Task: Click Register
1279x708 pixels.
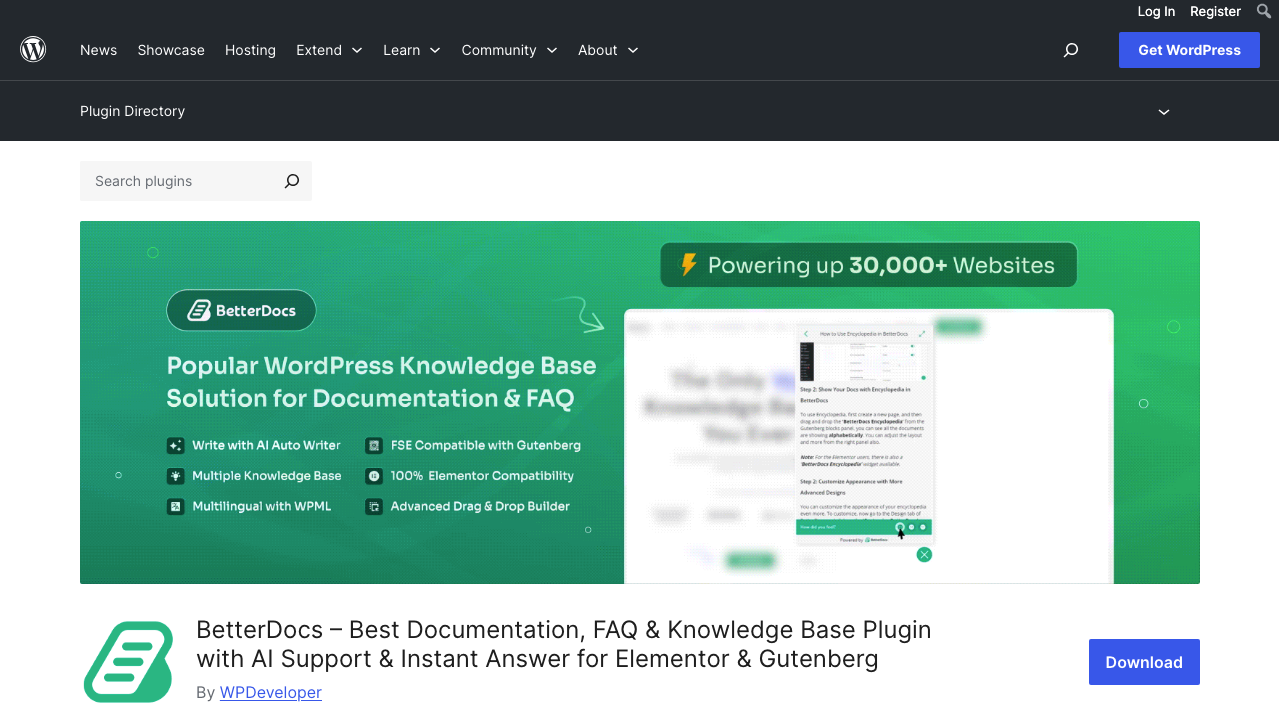Action: pos(1215,12)
